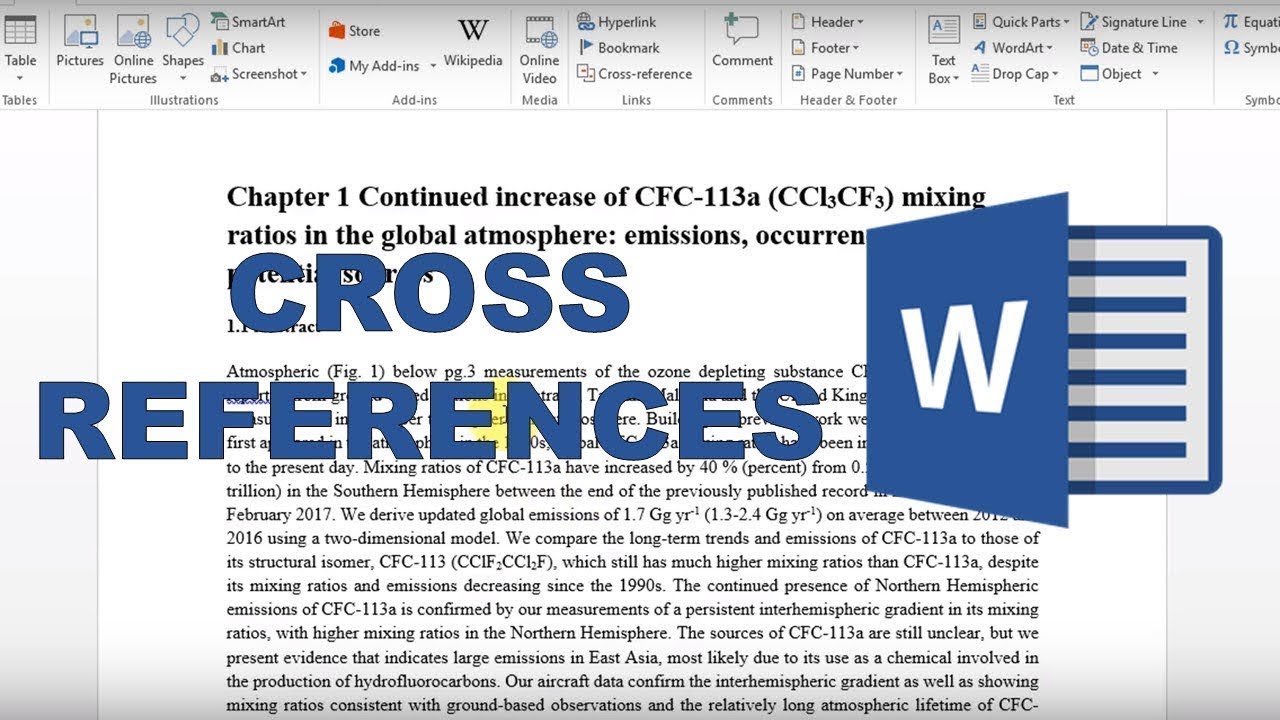This screenshot has width=1280, height=720.
Task: Open the Header options
Action: pyautogui.click(x=826, y=22)
